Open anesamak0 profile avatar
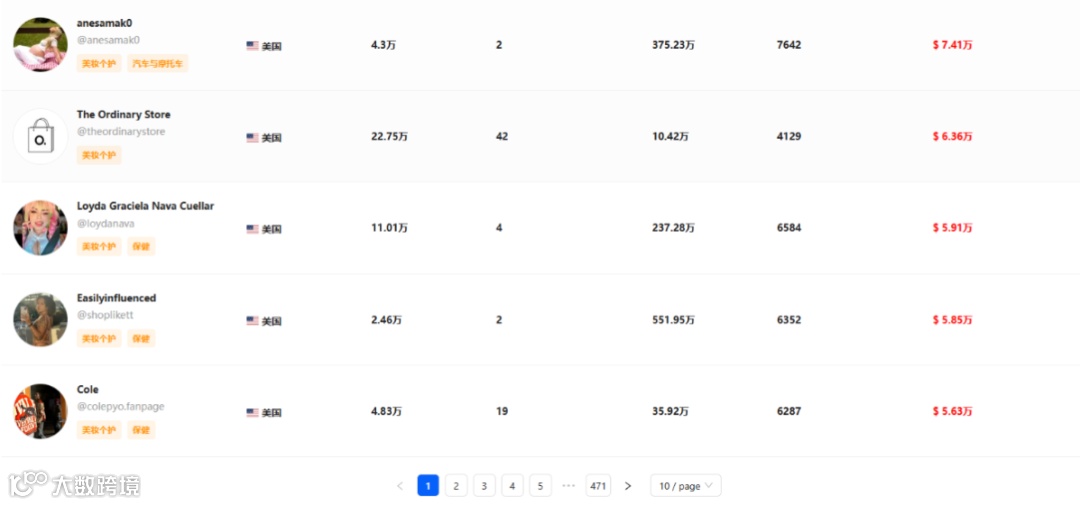The width and height of the screenshot is (1080, 505). coord(41,45)
